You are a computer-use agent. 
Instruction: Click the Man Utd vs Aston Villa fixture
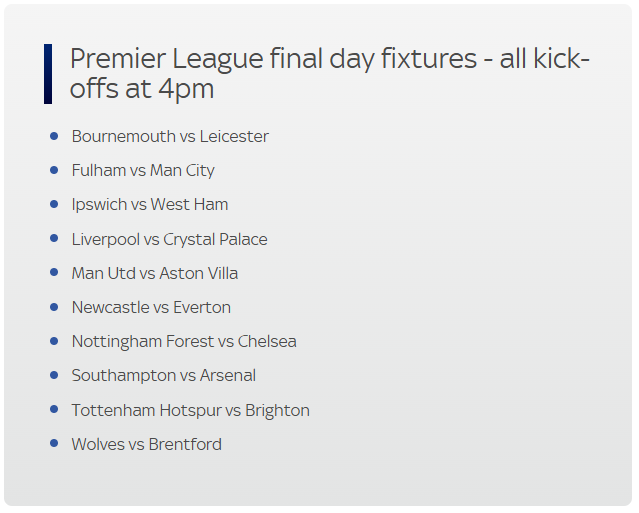click(155, 273)
